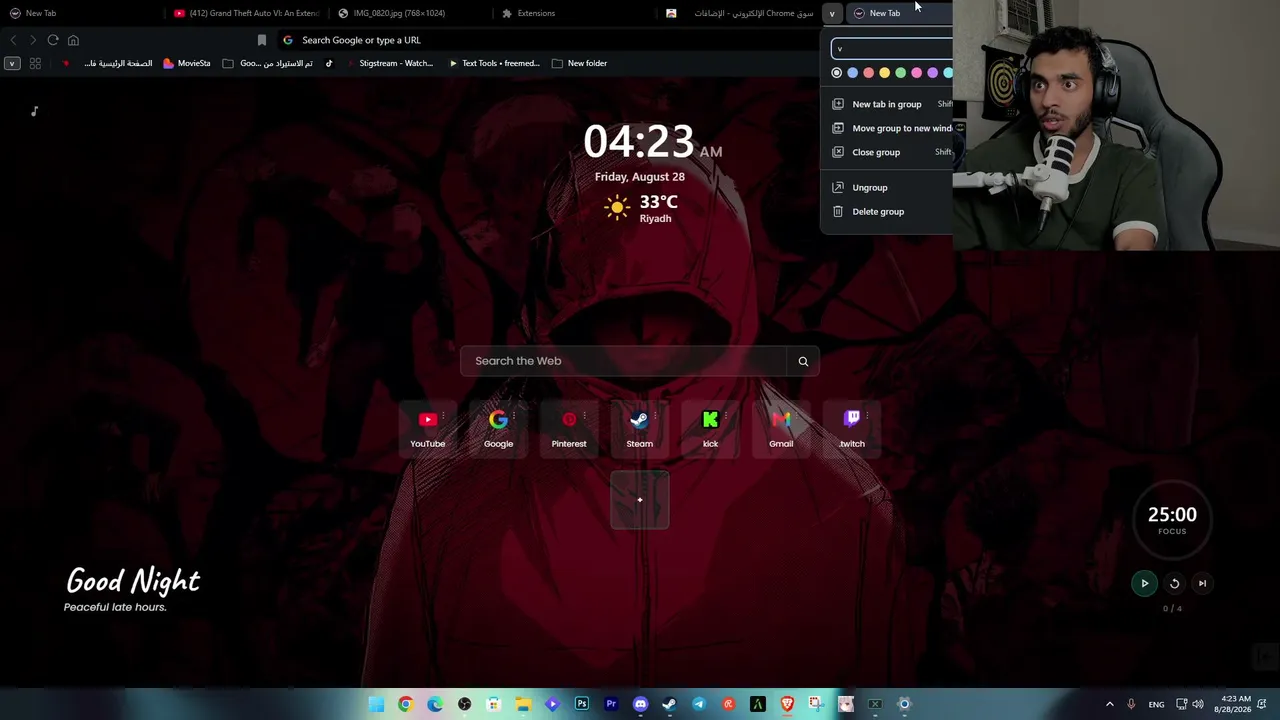Open the MovieSta bookmark
The width and height of the screenshot is (1280, 720).
tap(187, 63)
